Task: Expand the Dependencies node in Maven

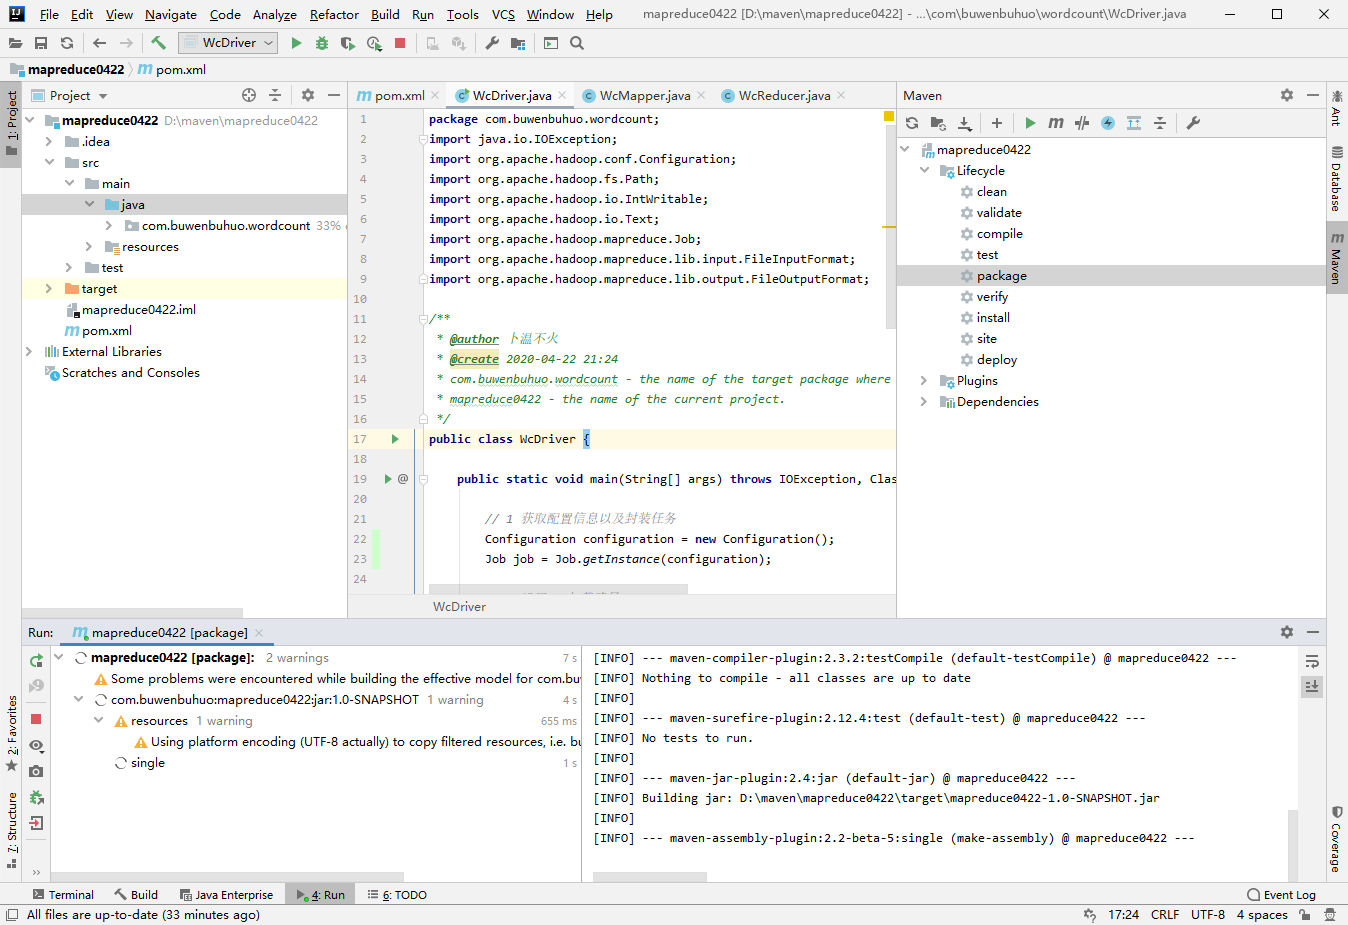Action: pos(925,401)
